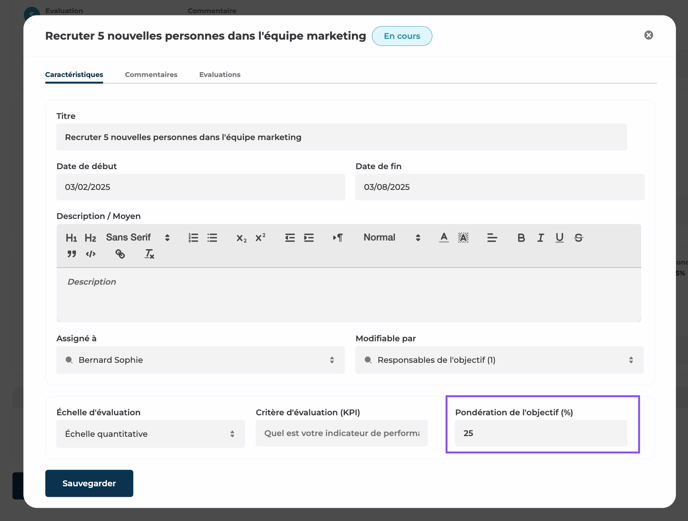Screen dimensions: 688x521
Task: Apply Heading 1 formatting in description toolbar
Action: [71, 238]
